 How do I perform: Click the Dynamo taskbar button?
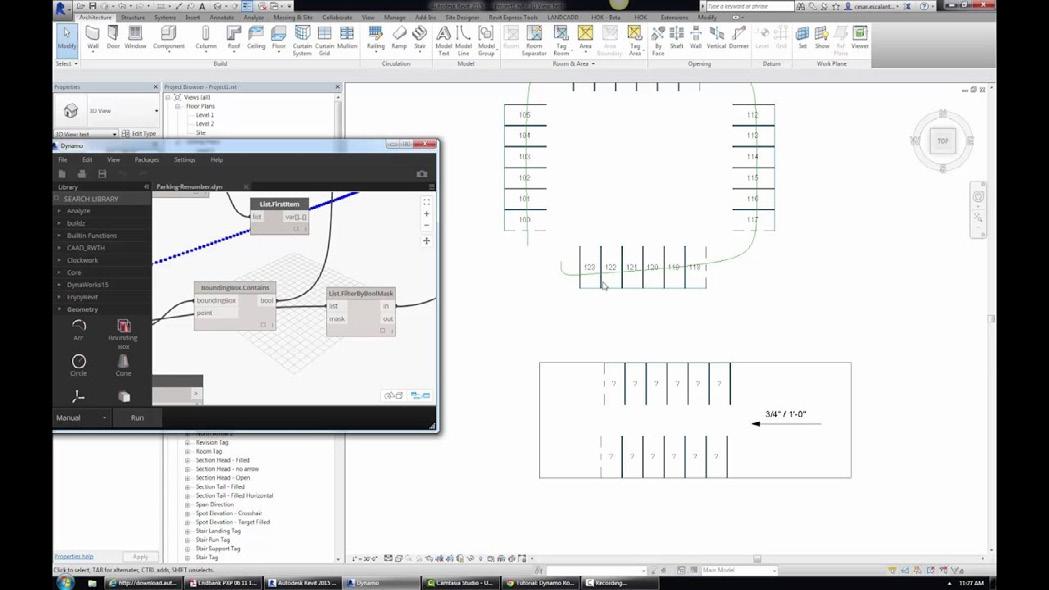[381, 583]
